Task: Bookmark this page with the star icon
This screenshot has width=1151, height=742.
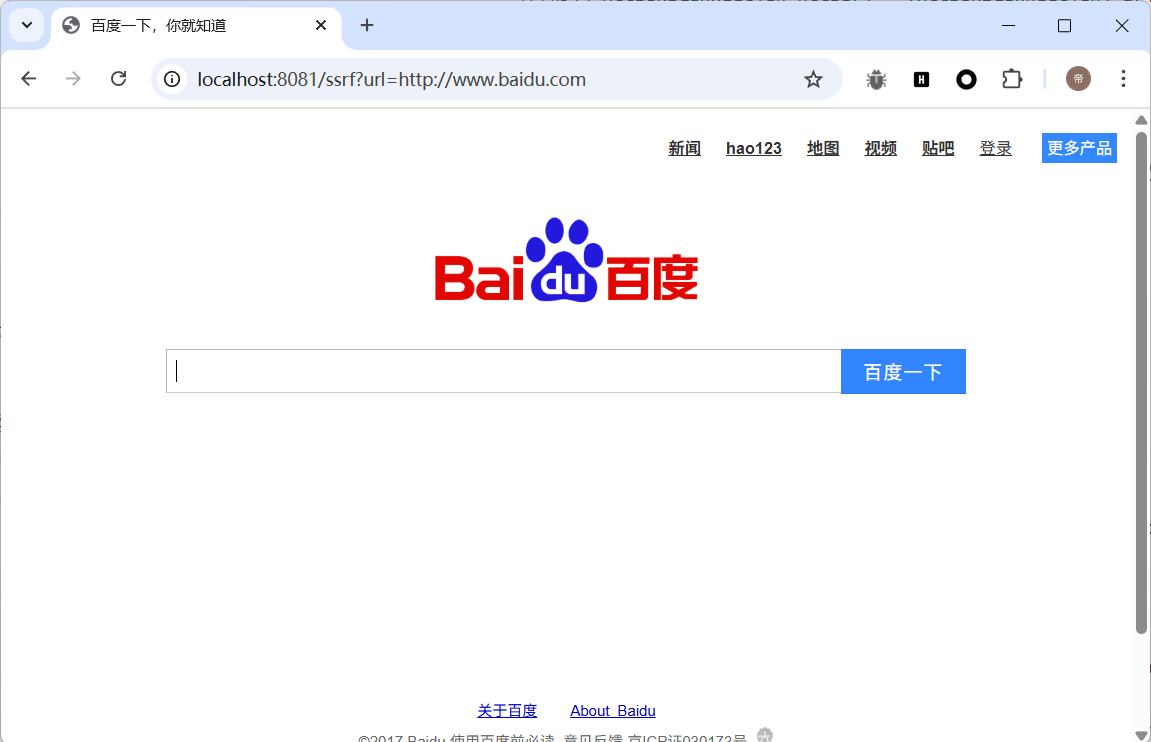Action: tap(813, 79)
